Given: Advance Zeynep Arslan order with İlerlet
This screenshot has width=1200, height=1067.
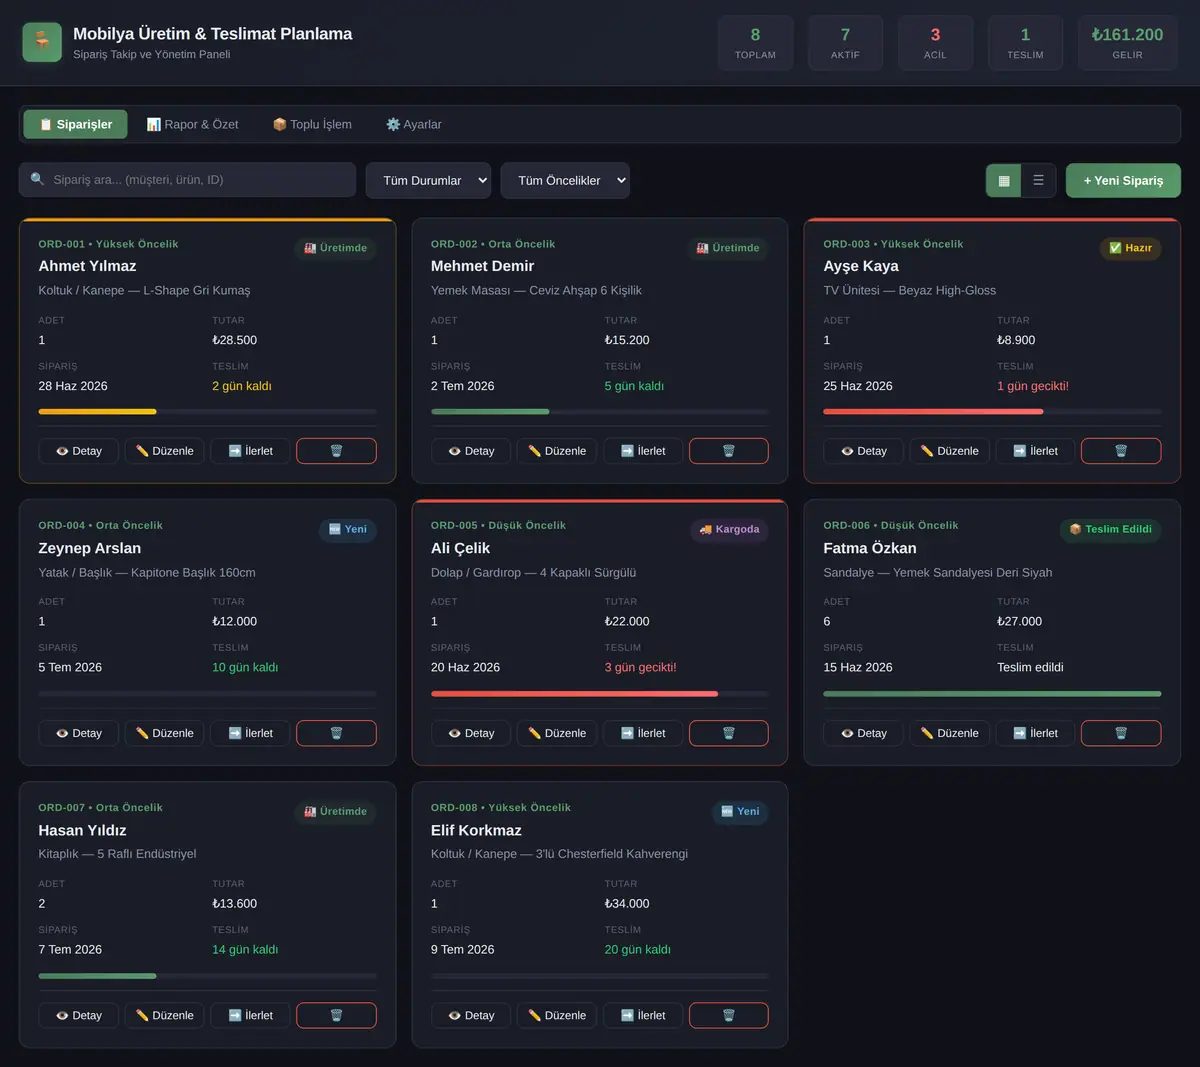Looking at the screenshot, I should [250, 733].
